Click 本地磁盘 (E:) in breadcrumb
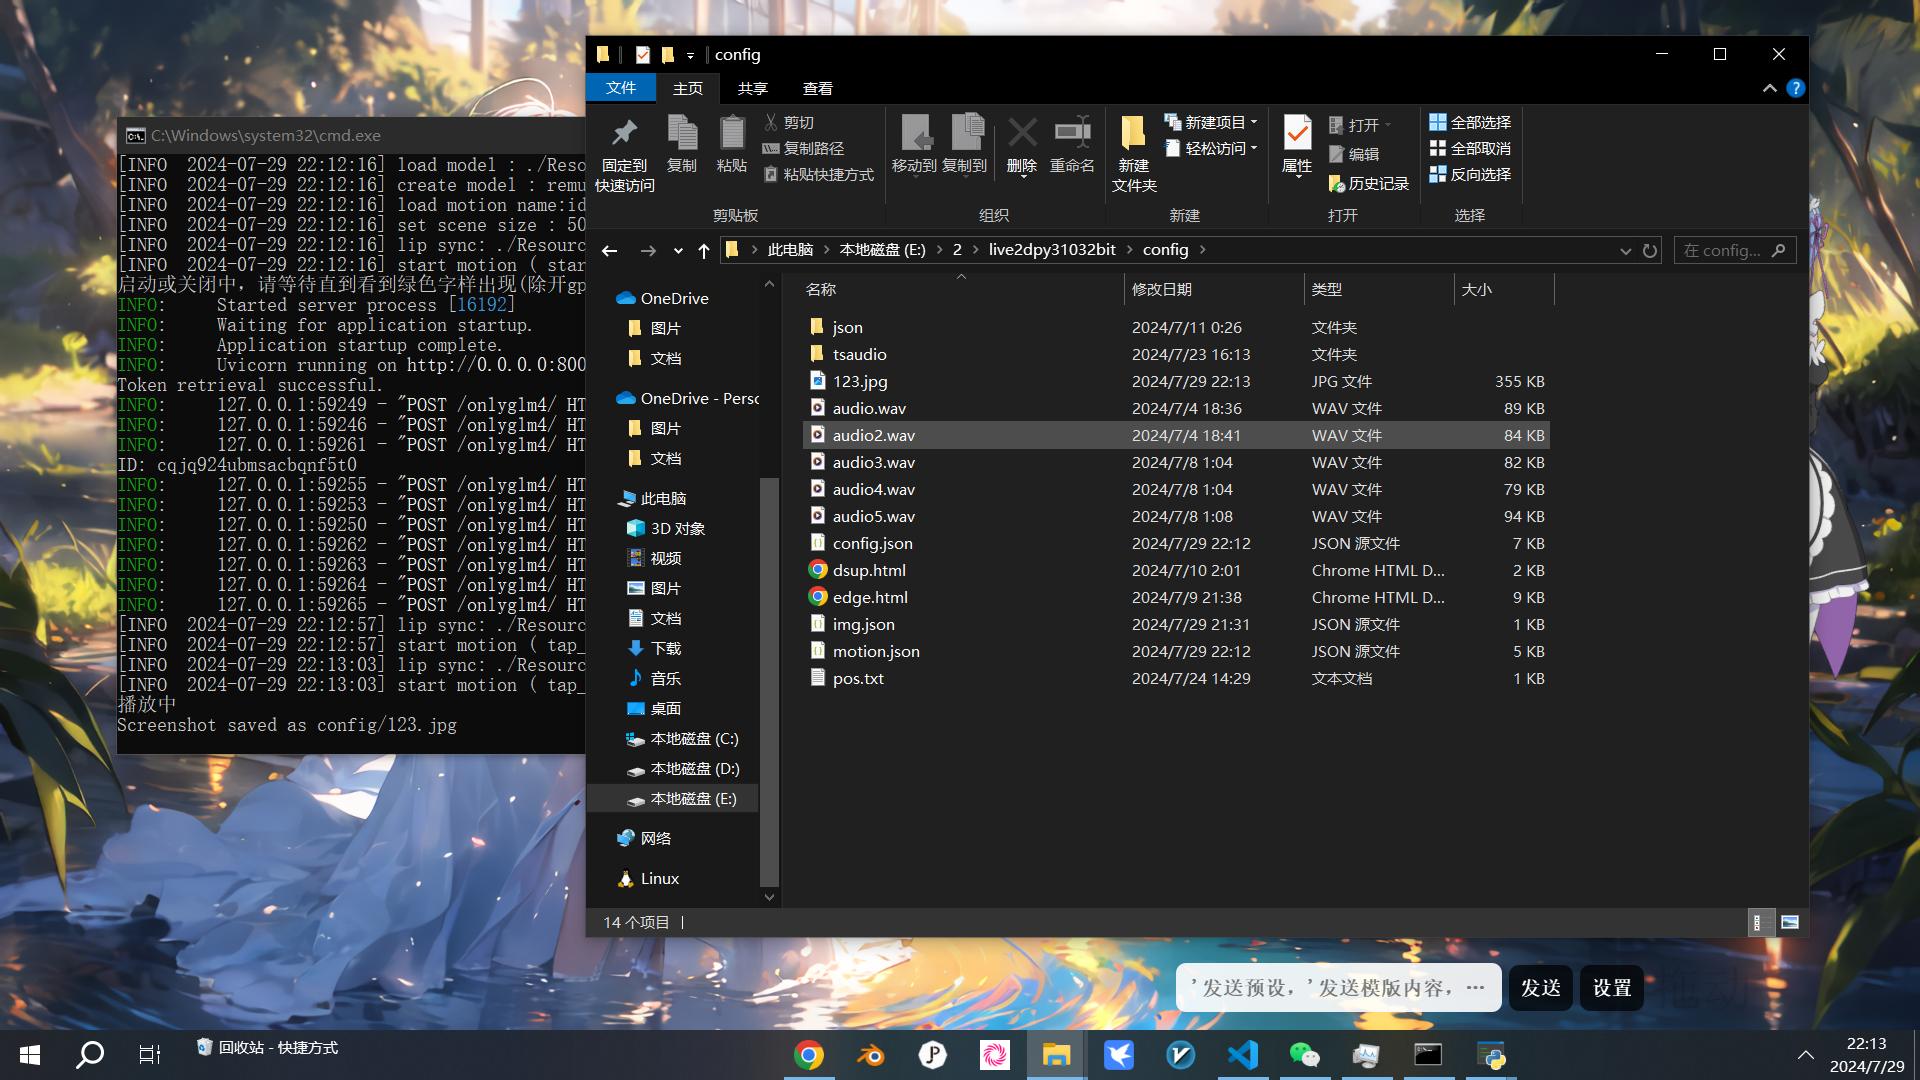The image size is (1920, 1080). tap(882, 250)
